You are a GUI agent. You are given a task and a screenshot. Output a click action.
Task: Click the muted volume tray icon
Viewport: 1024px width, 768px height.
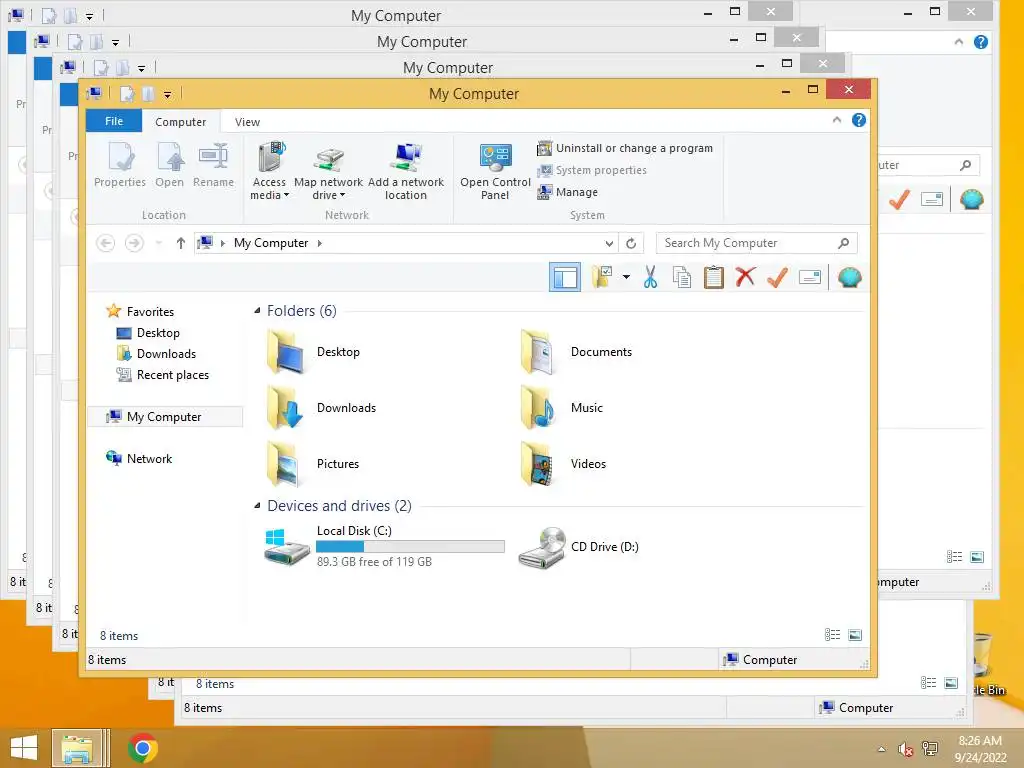[x=905, y=749]
